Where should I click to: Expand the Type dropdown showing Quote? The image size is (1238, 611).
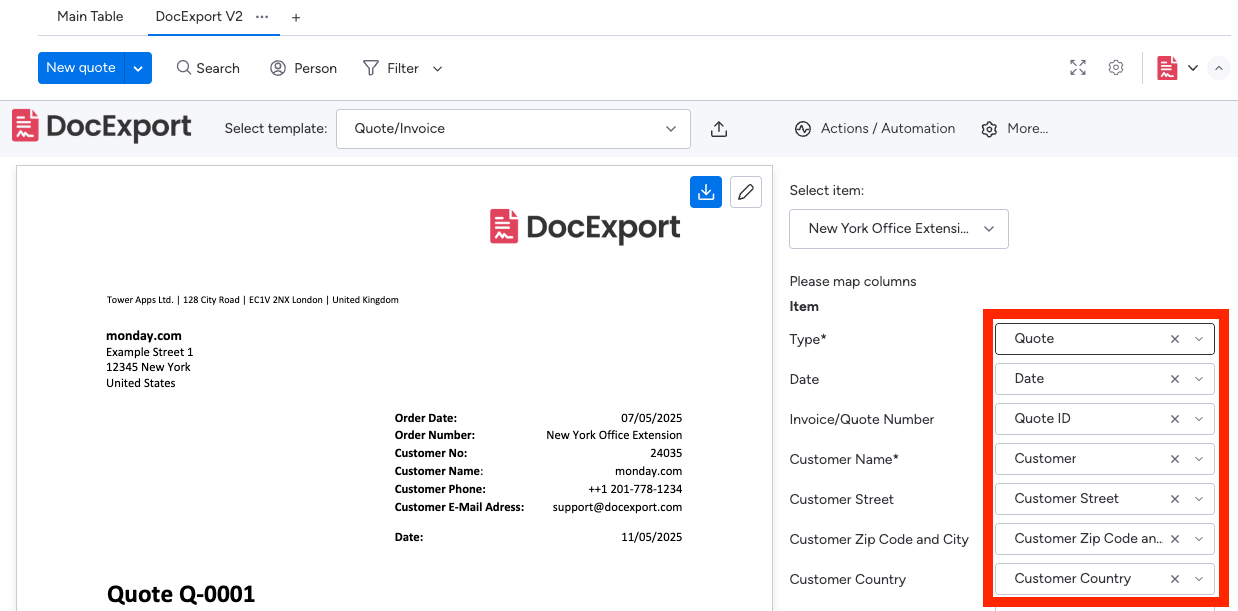coord(1199,339)
